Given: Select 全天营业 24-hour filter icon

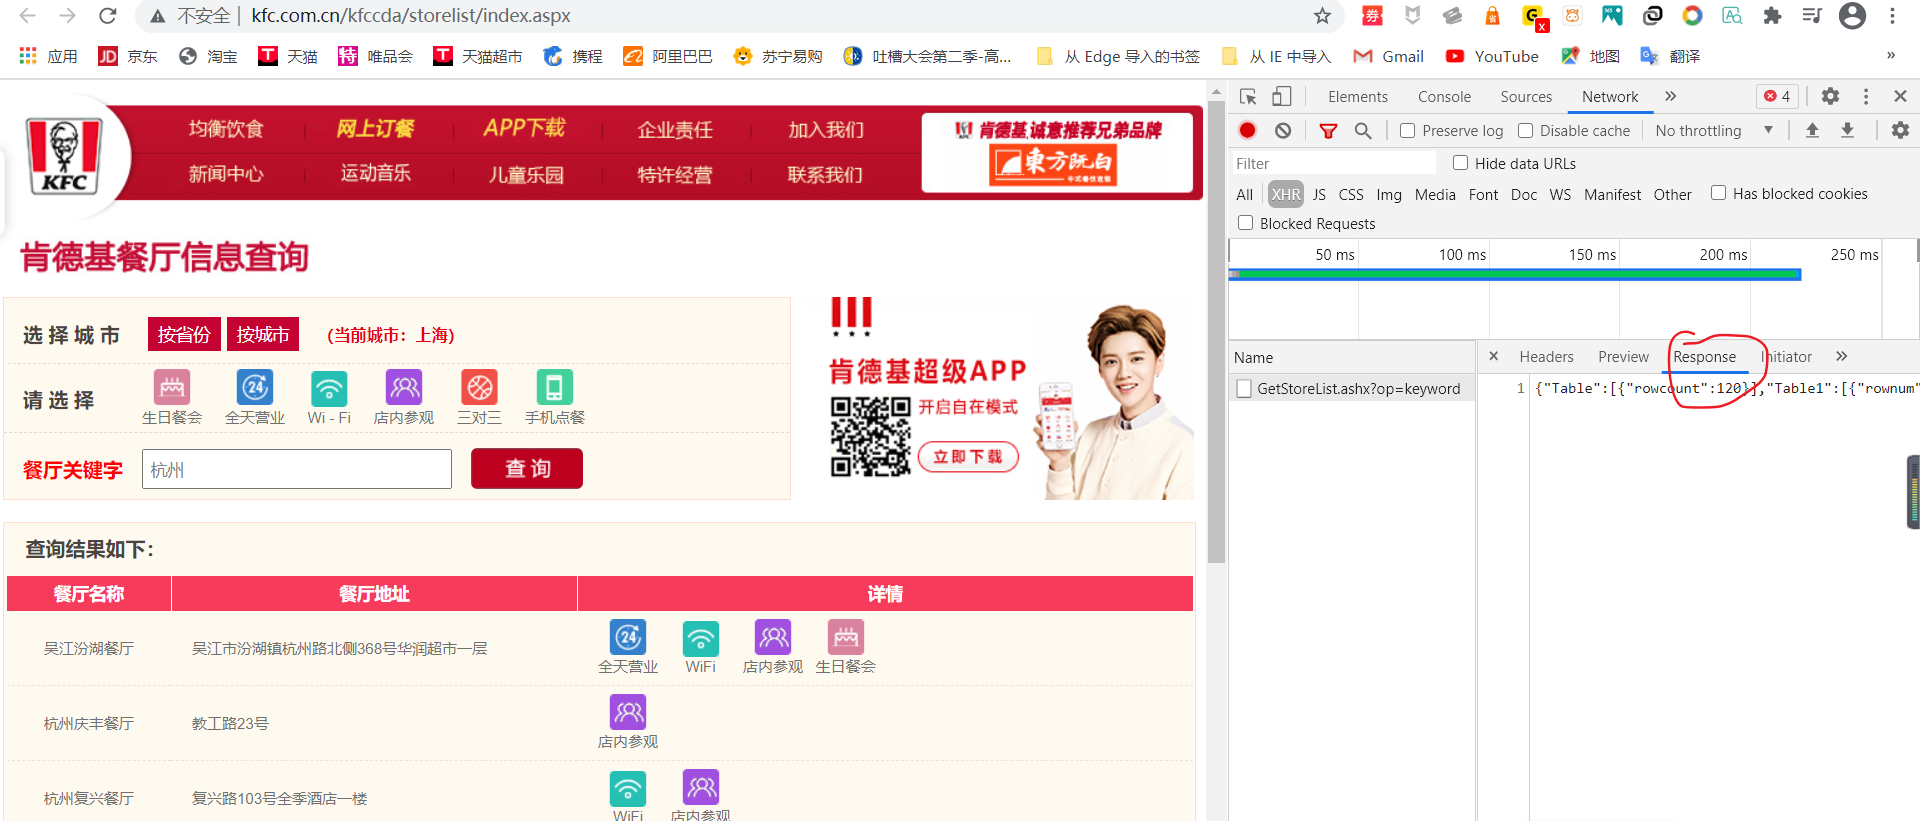Looking at the screenshot, I should (x=255, y=387).
